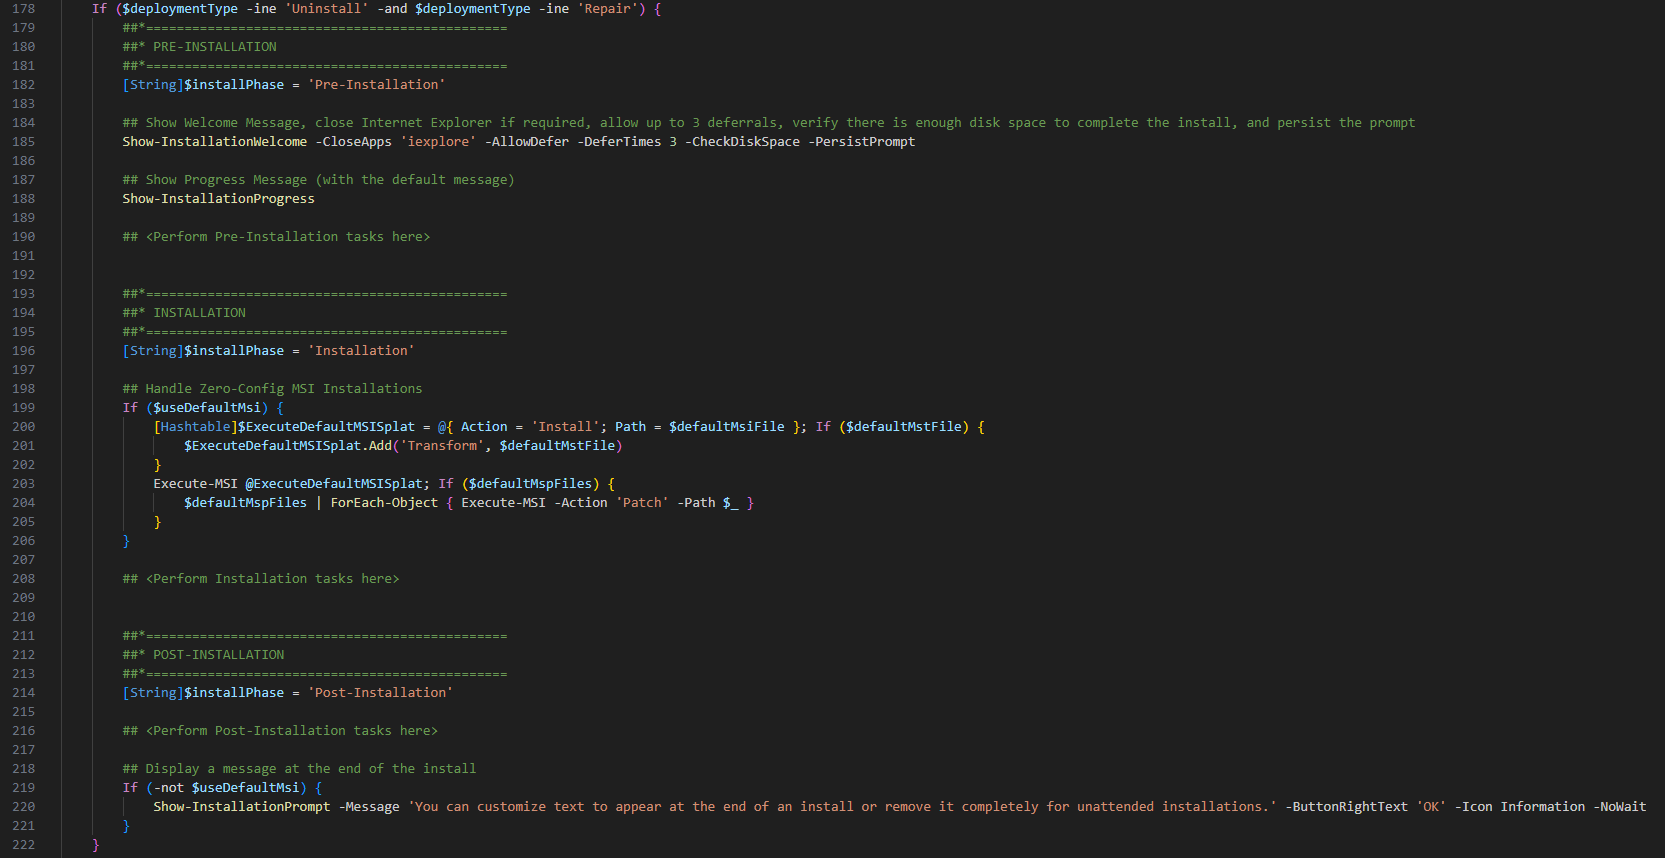This screenshot has height=858, width=1665.
Task: Click the 'iexplore' string value
Action: (438, 142)
